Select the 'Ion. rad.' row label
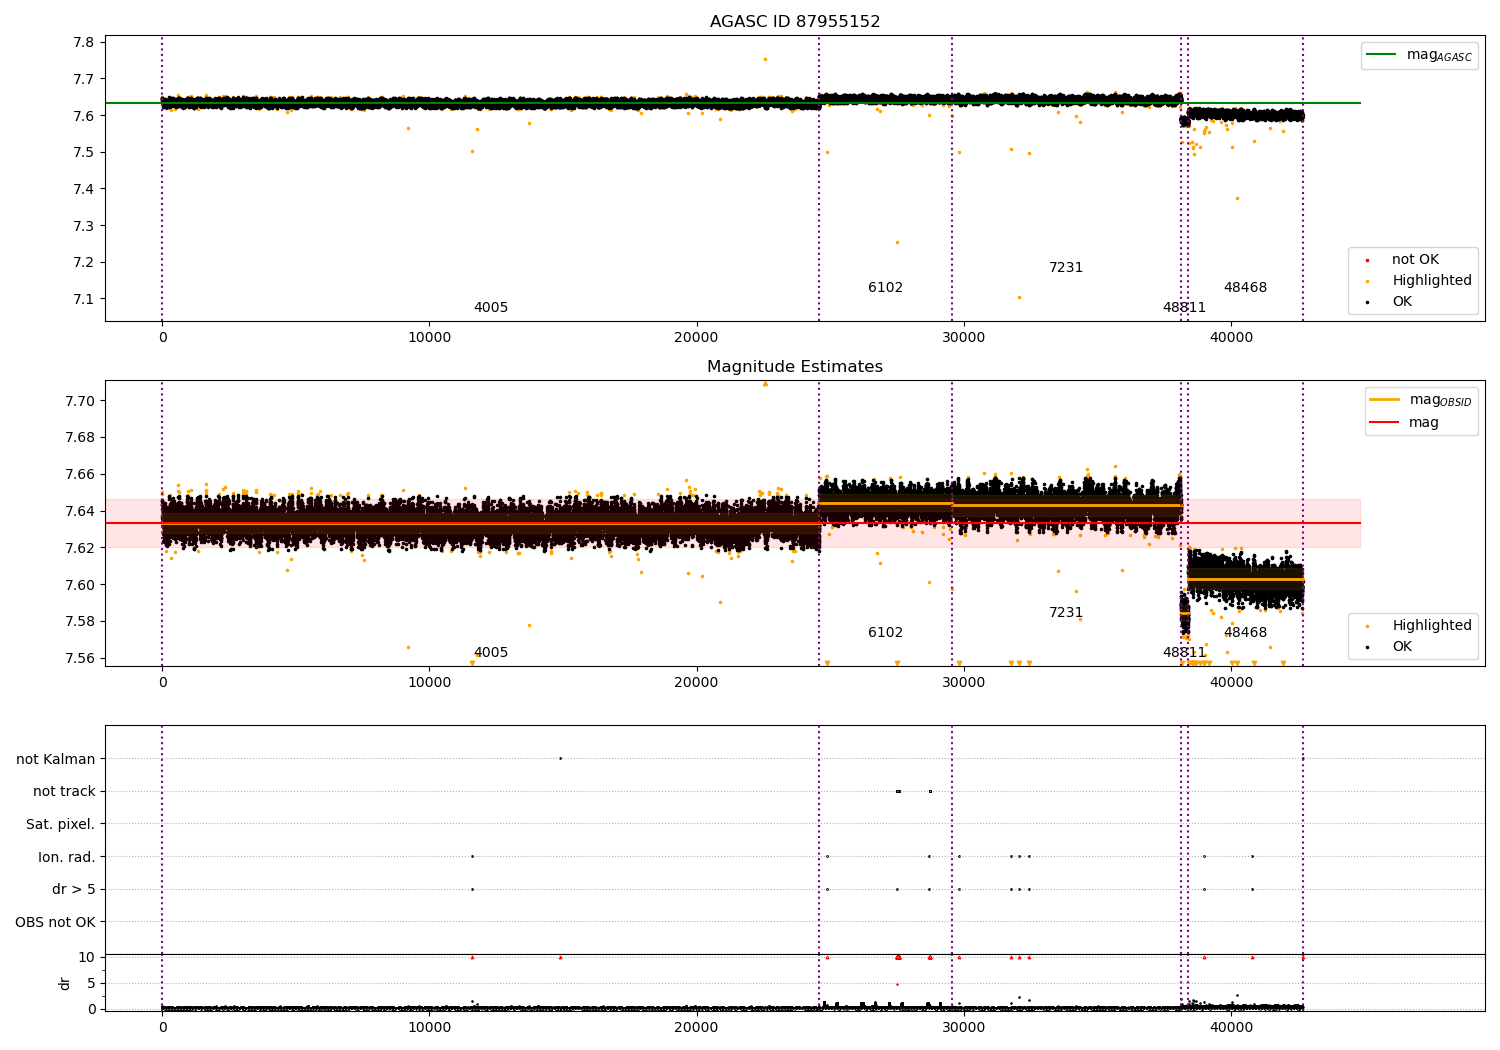Image resolution: width=1500 pixels, height=1050 pixels. [67, 857]
